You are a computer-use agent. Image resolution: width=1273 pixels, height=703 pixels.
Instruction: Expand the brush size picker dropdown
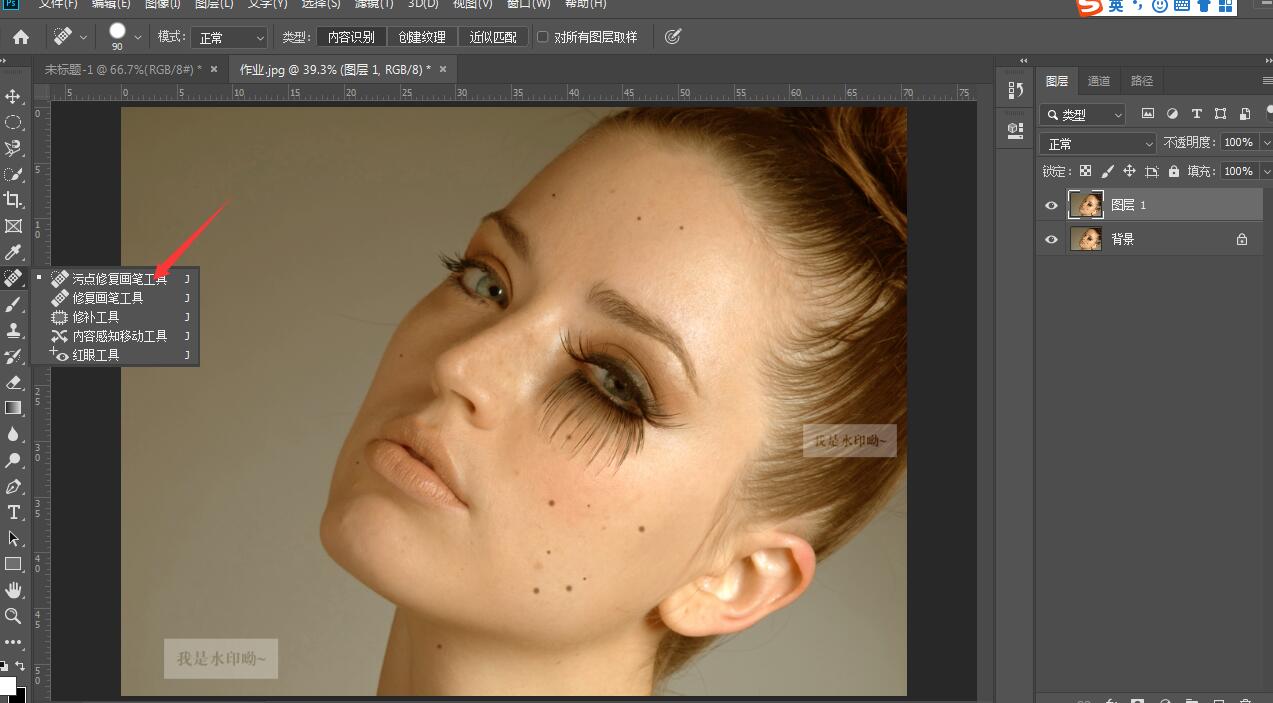click(x=138, y=37)
